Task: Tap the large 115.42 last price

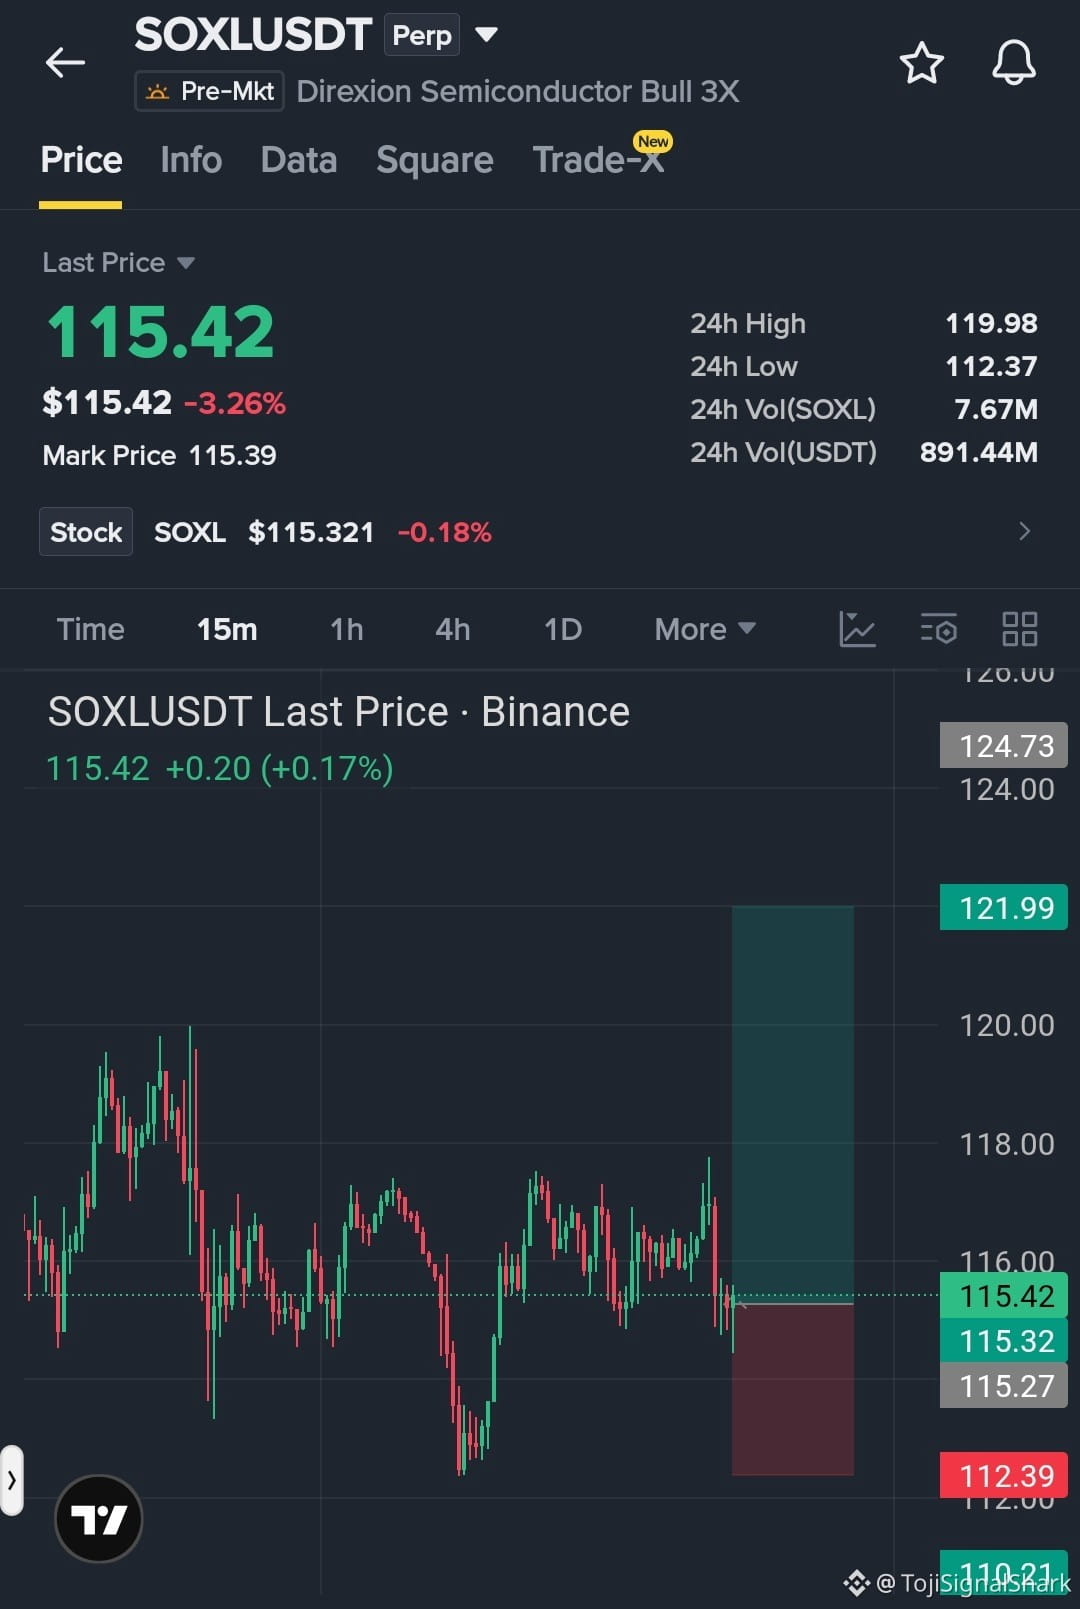Action: click(x=160, y=332)
